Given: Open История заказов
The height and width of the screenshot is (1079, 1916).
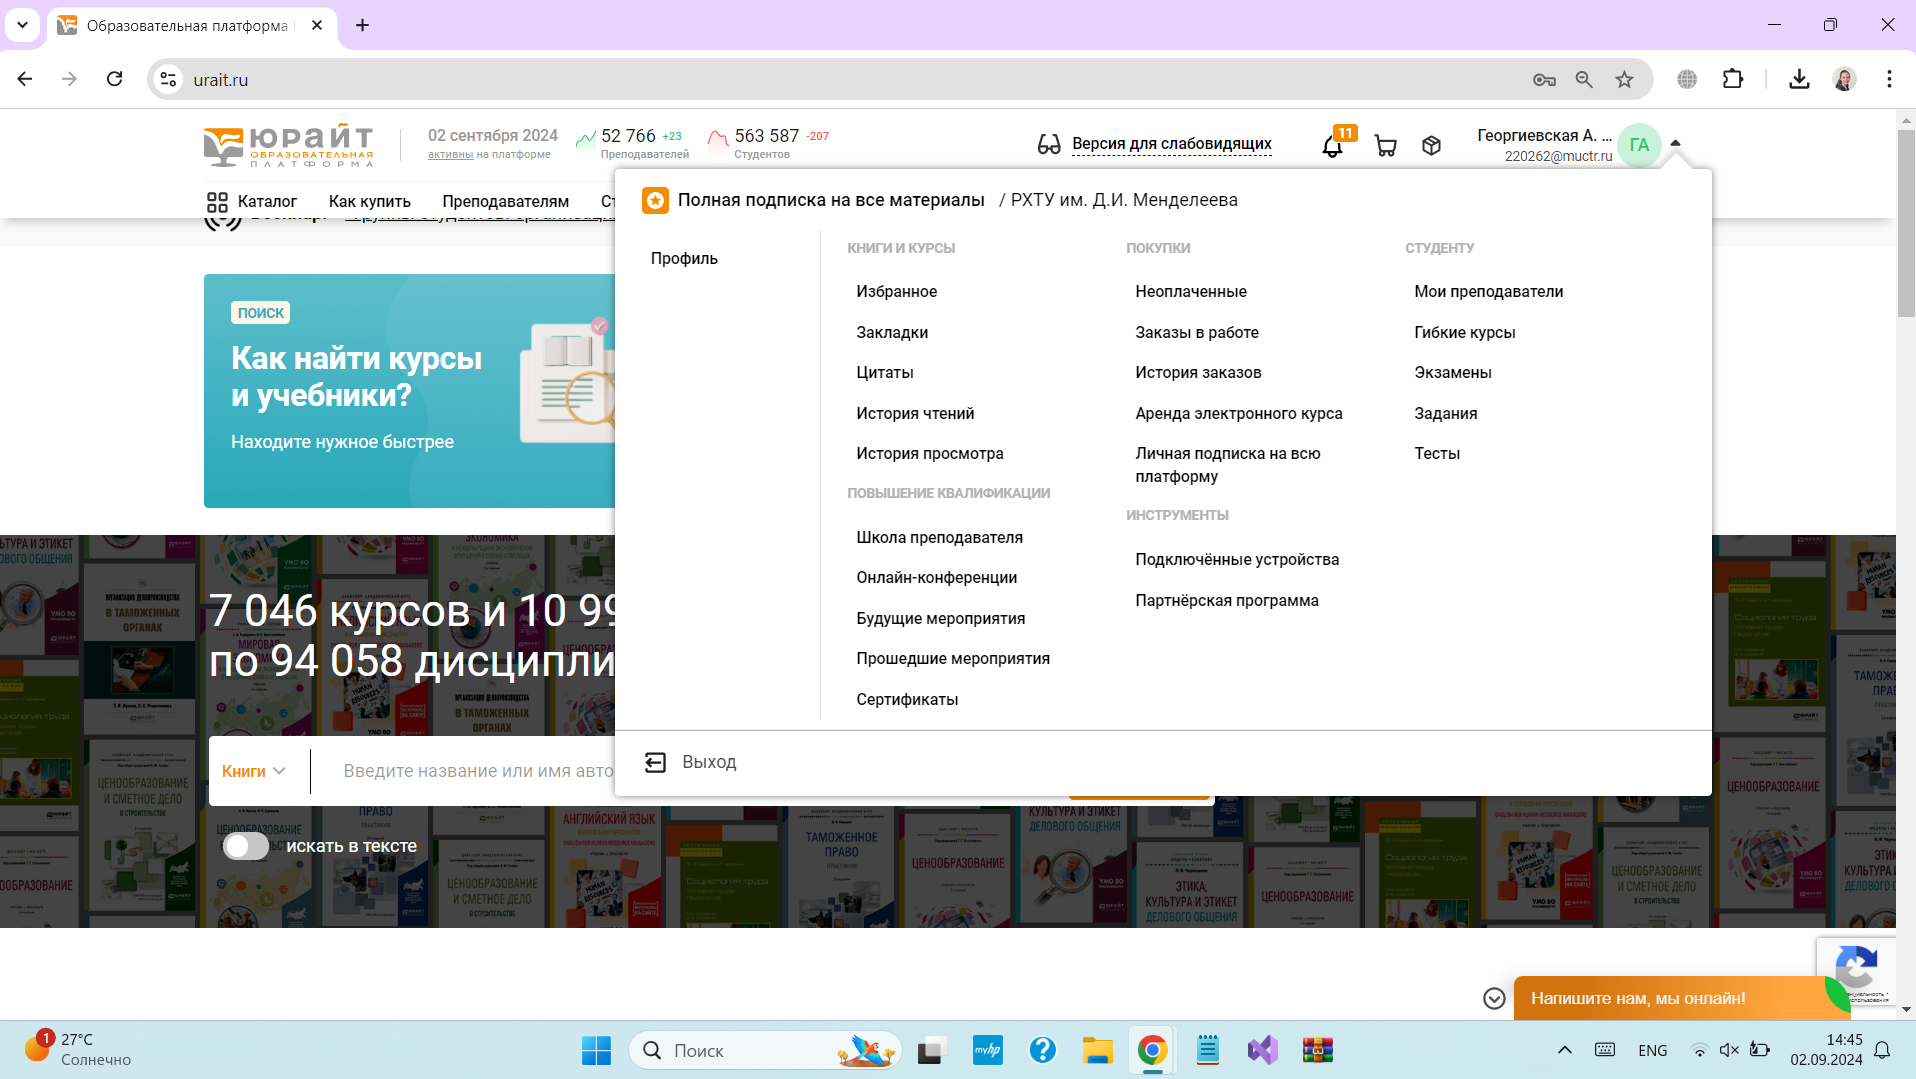Looking at the screenshot, I should tap(1198, 372).
